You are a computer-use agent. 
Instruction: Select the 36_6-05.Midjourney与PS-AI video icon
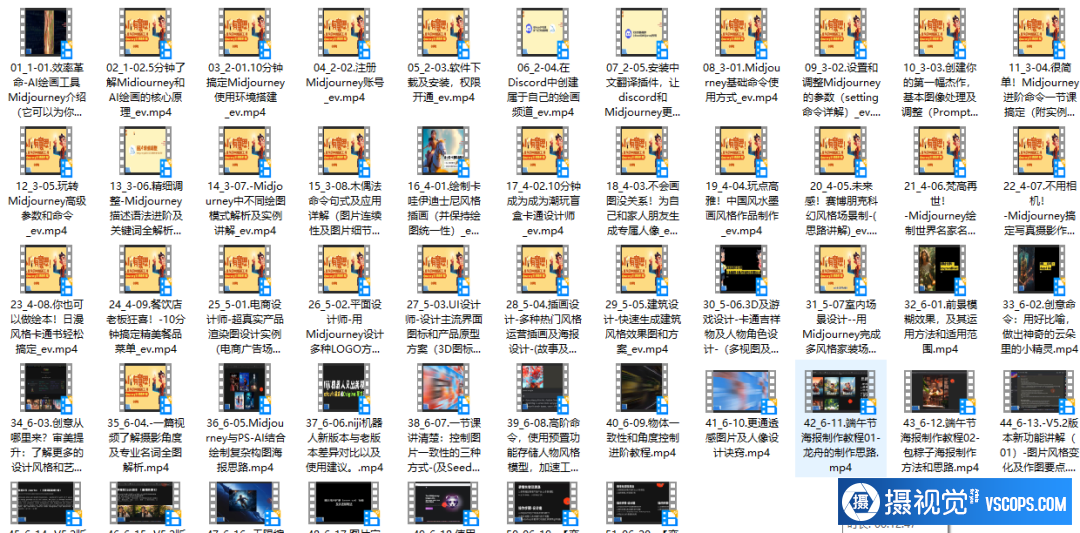coord(245,387)
